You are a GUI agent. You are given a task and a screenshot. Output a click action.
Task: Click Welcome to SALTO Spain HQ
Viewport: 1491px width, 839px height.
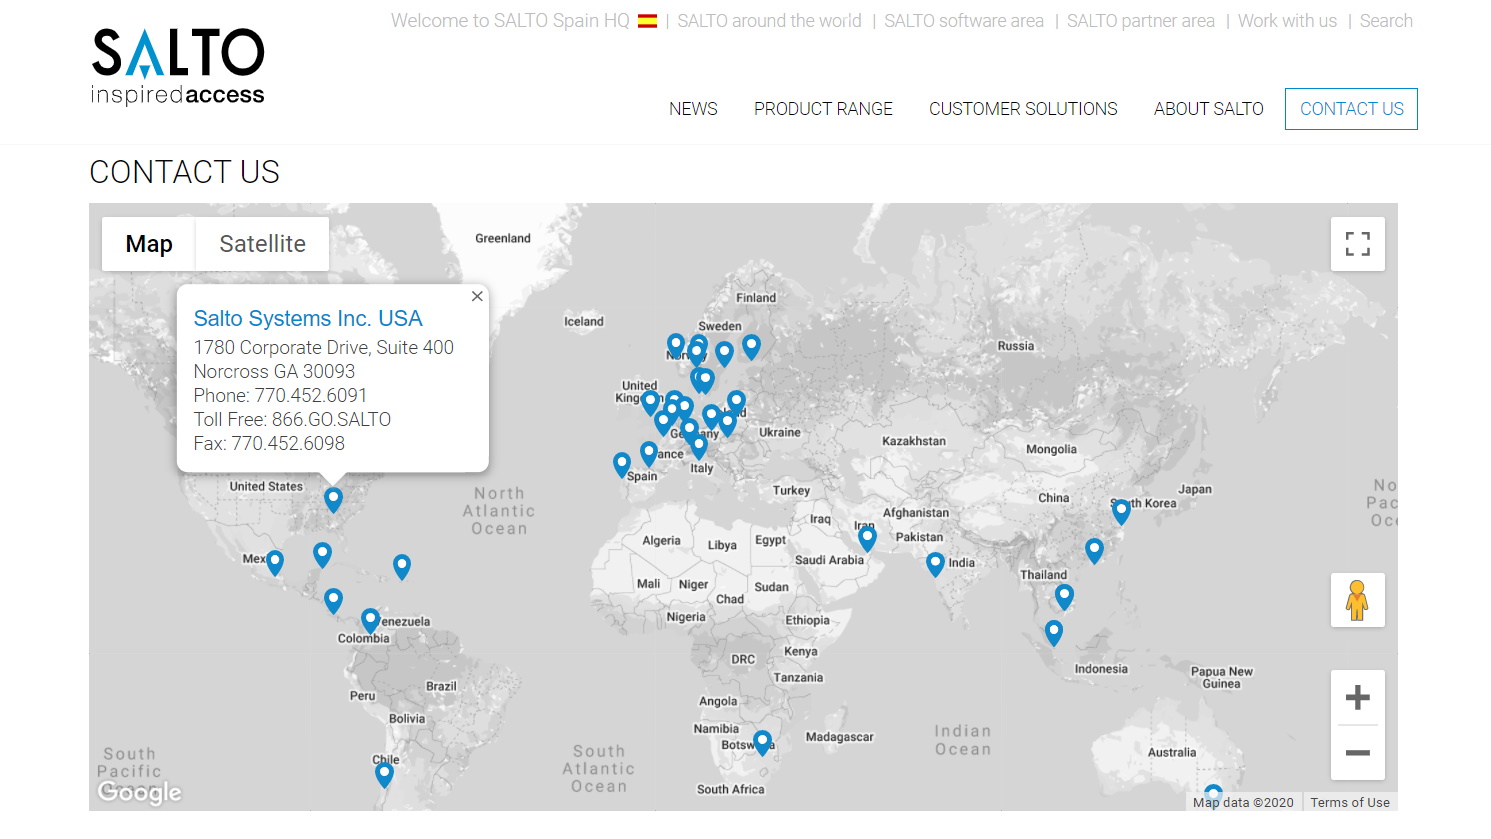pos(510,21)
